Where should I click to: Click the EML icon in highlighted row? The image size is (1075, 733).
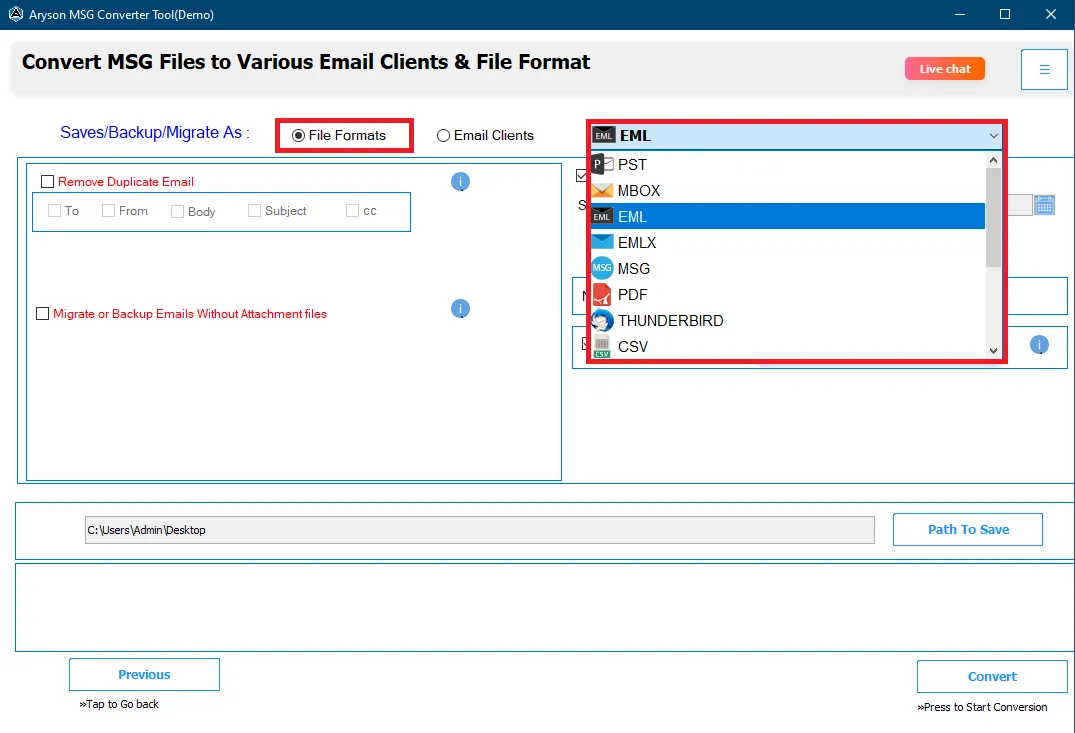pos(602,217)
